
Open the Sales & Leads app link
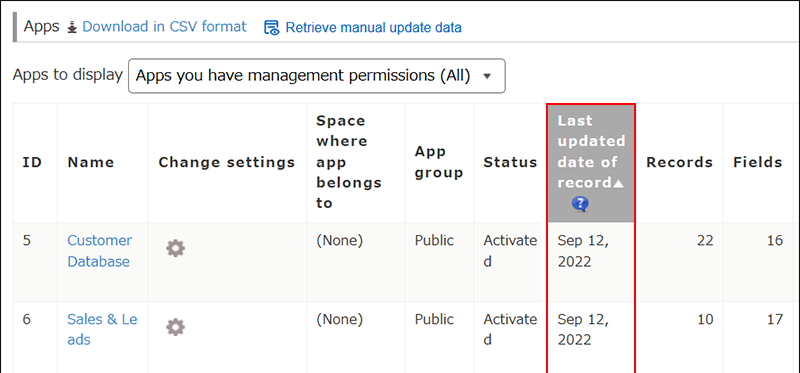tap(102, 329)
